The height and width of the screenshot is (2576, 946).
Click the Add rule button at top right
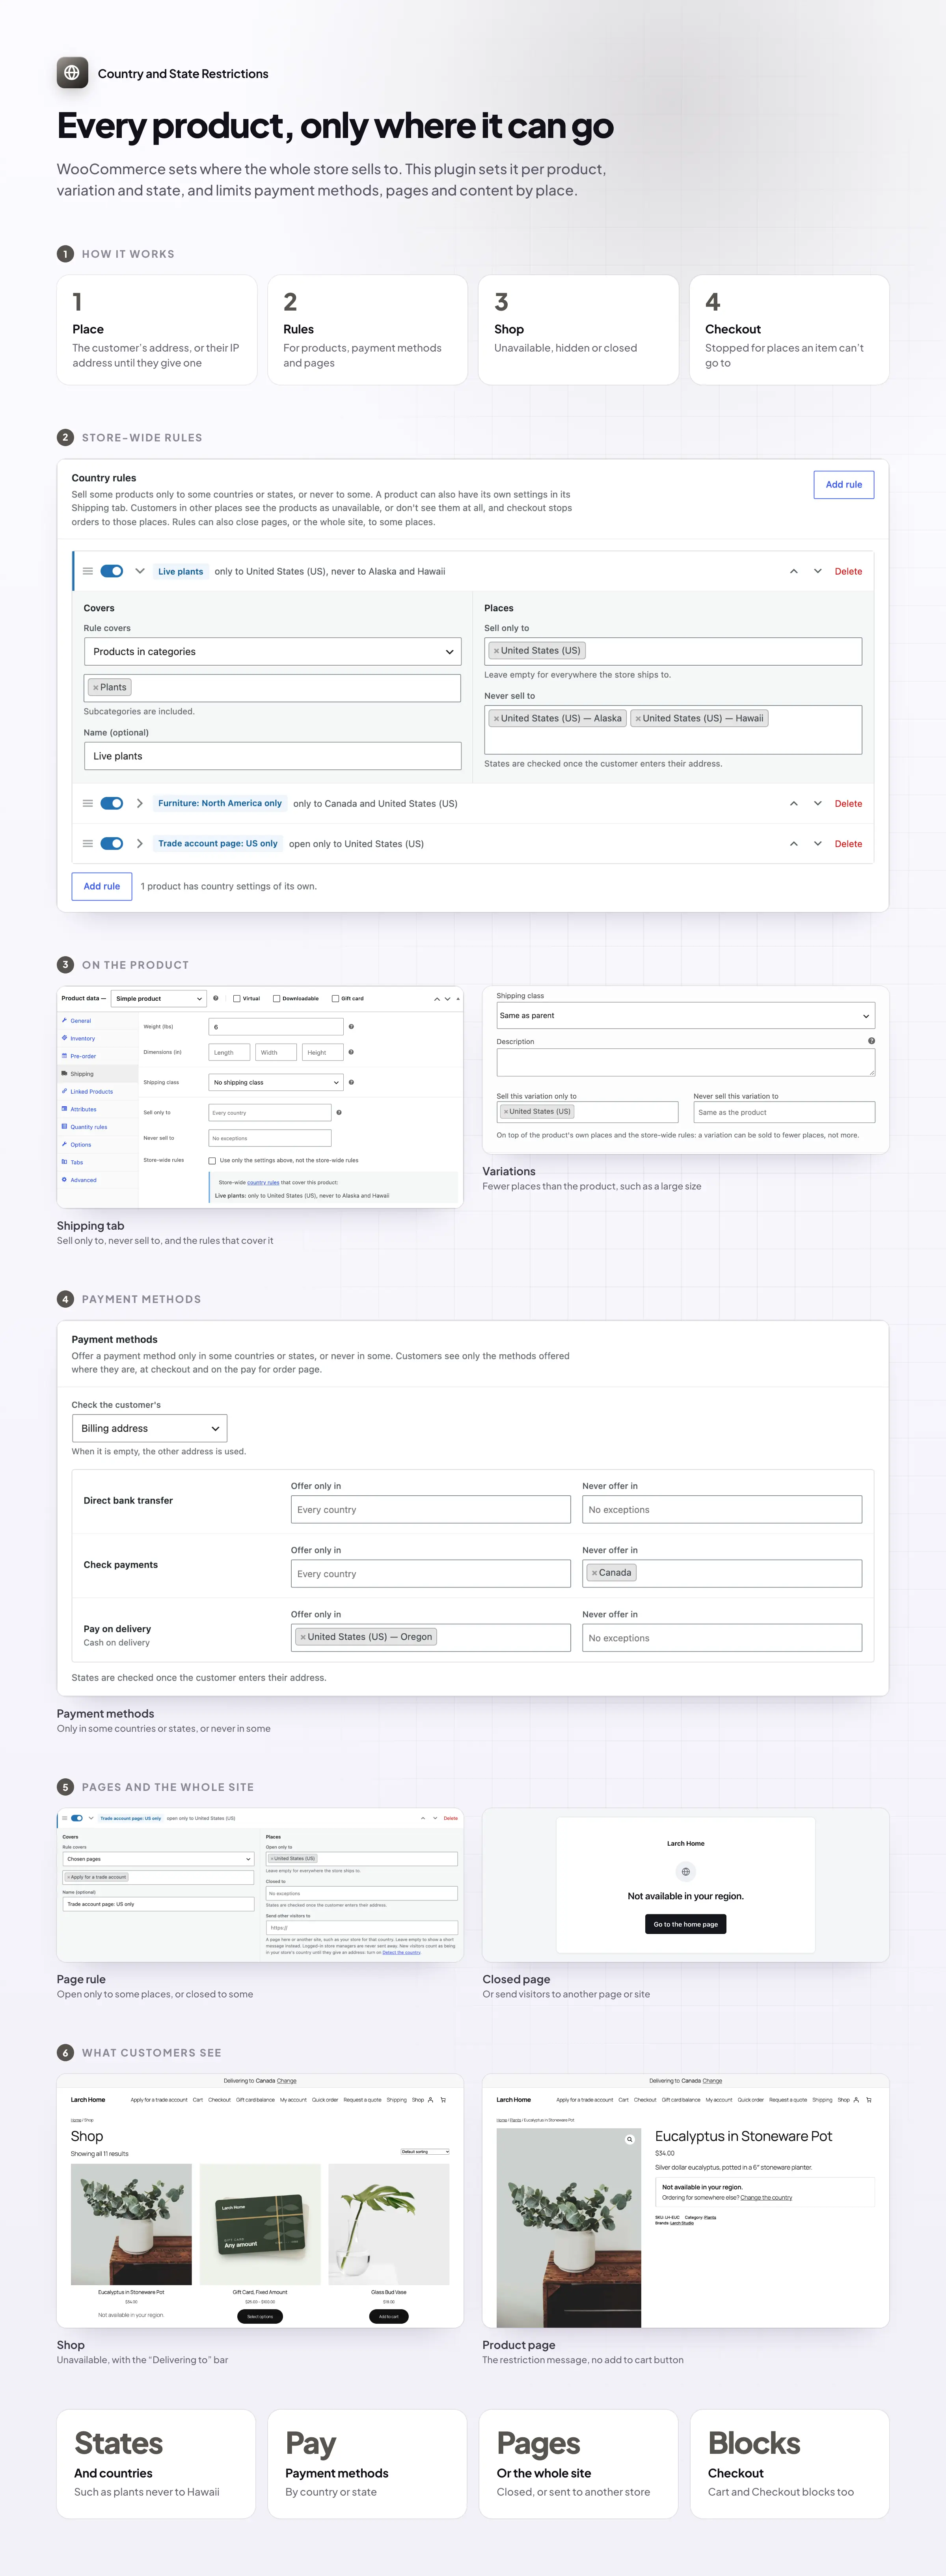[x=844, y=484]
